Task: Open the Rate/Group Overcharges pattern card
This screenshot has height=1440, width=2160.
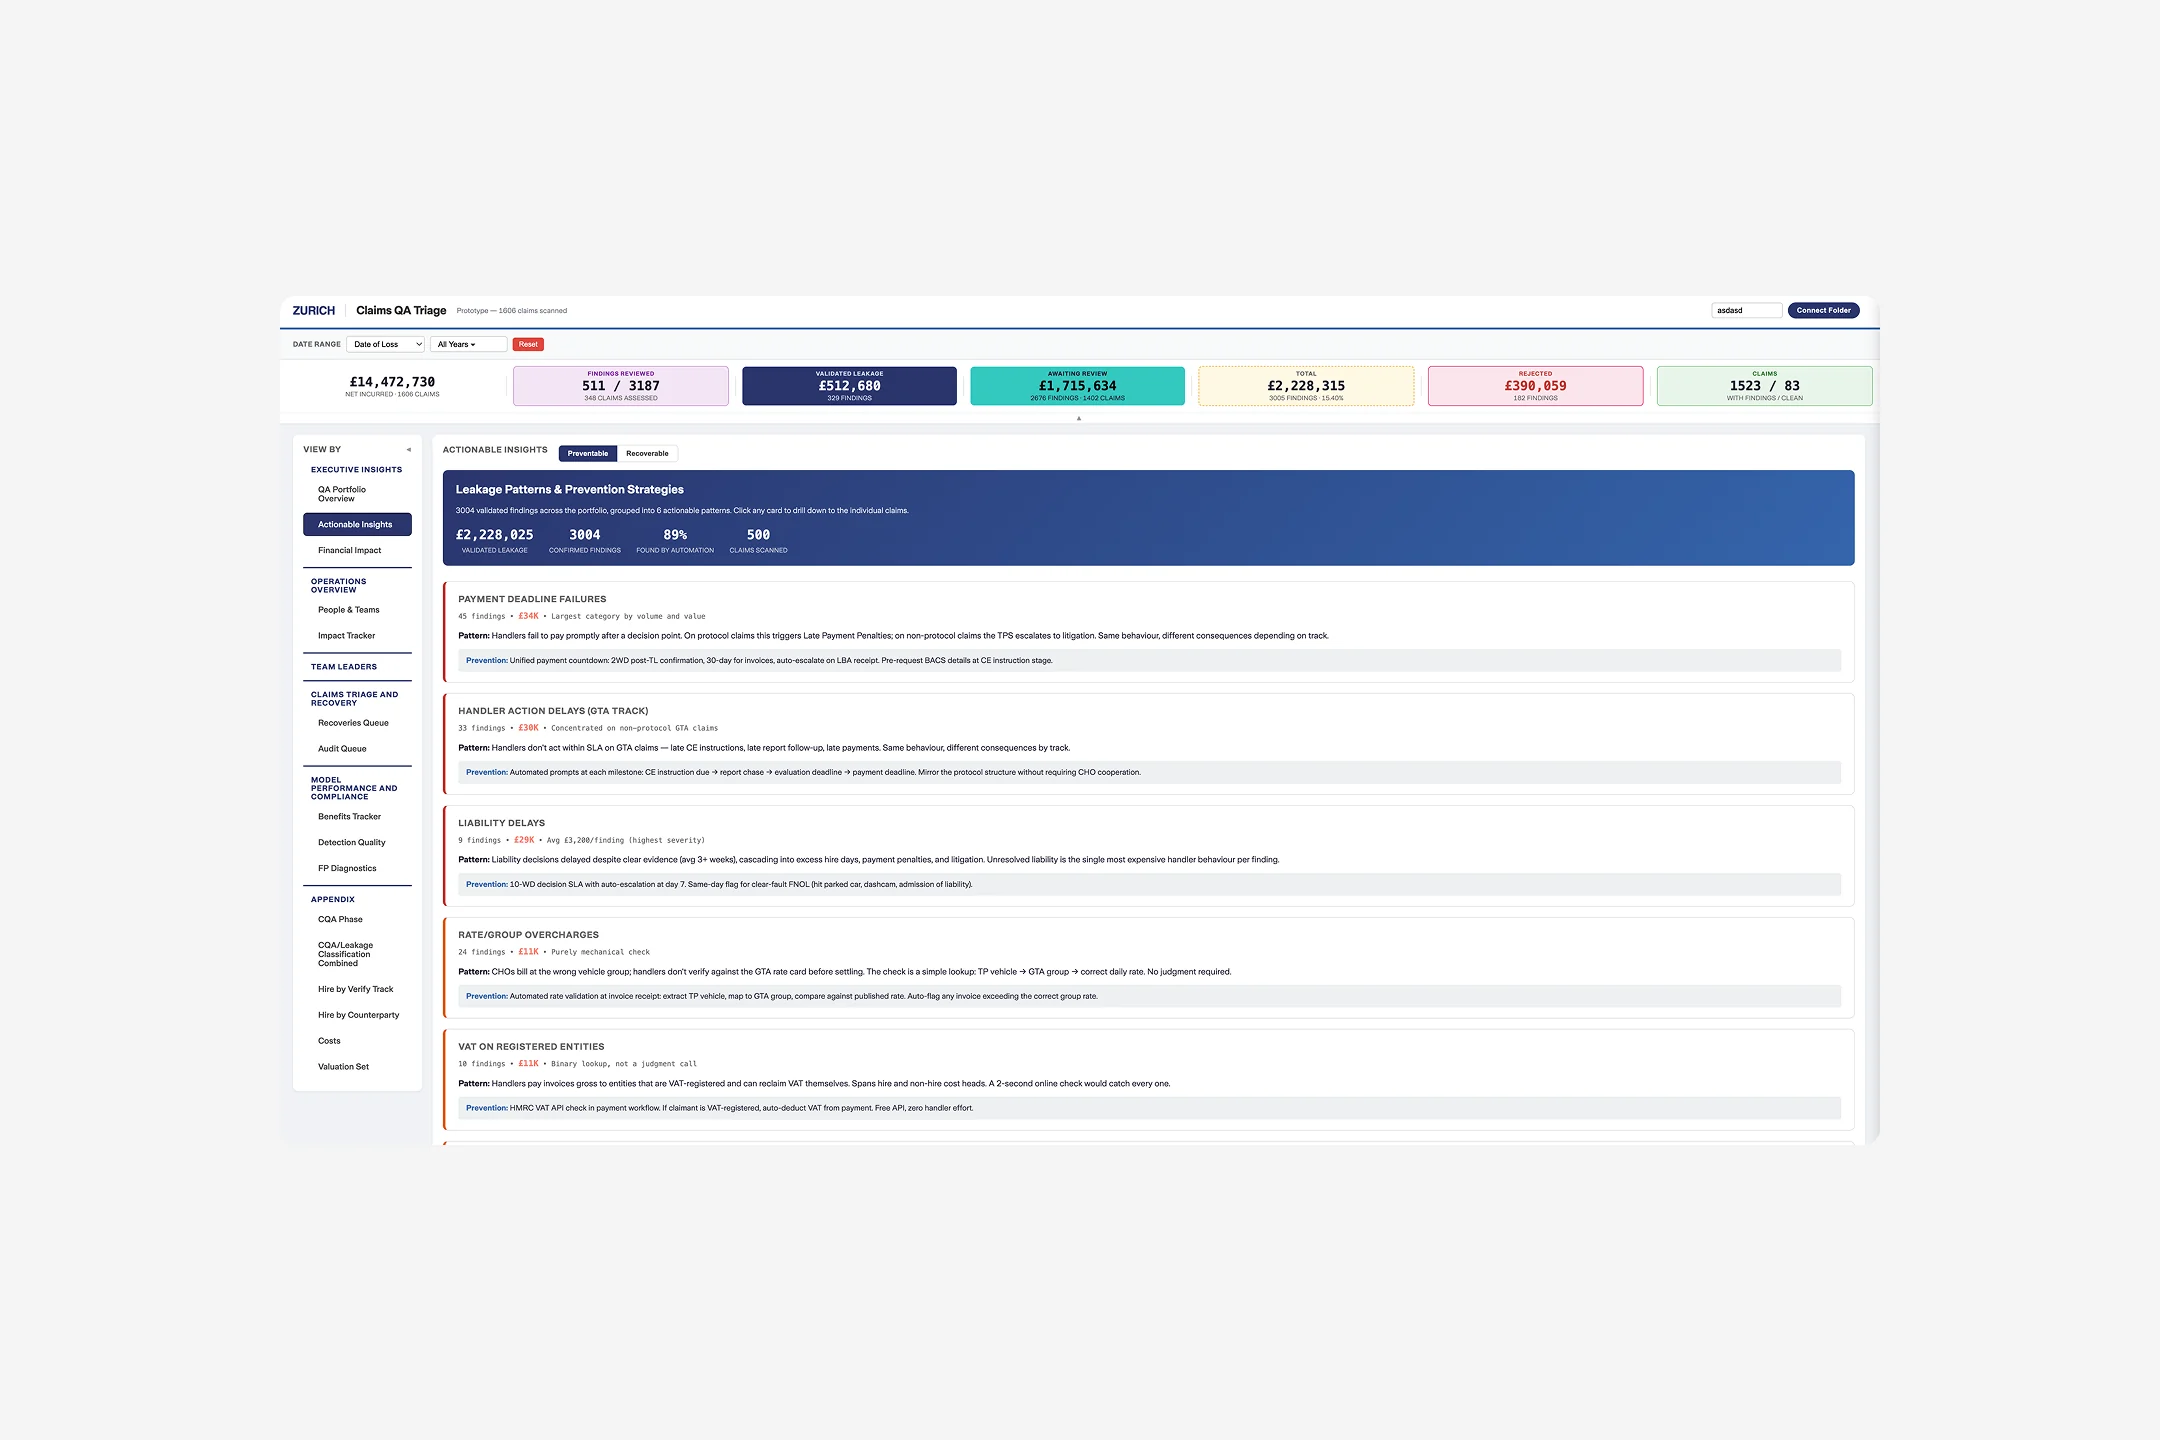Action: [1149, 968]
